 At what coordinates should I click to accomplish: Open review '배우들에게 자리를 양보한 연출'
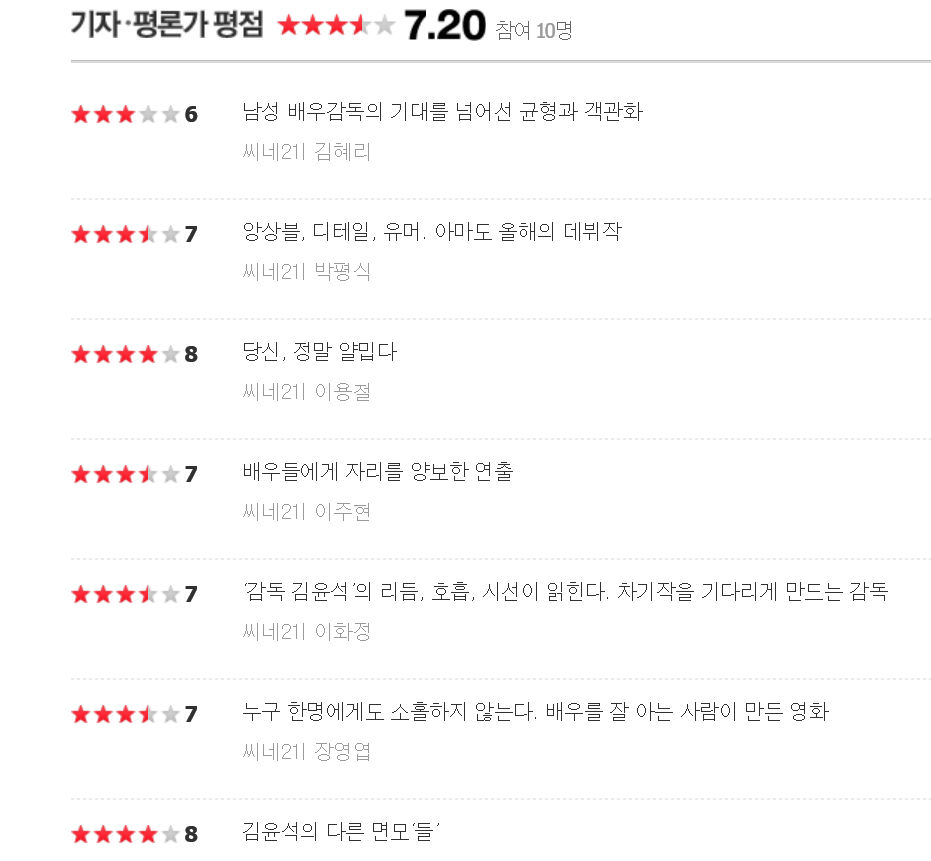(378, 471)
